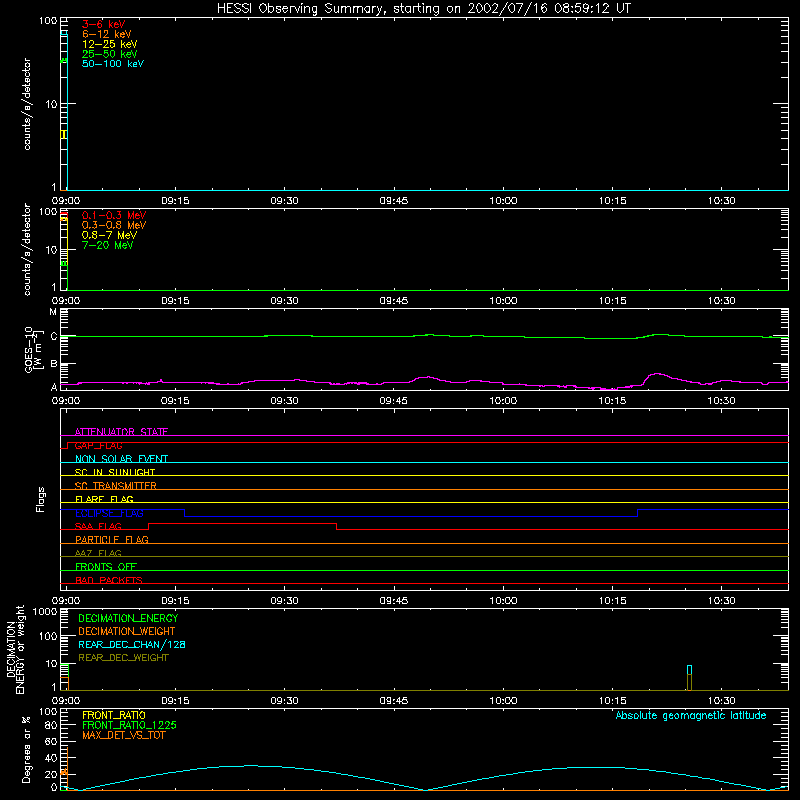Click the magenta GOES bump near 10:20
This screenshot has height=800, width=800.
coord(657,376)
